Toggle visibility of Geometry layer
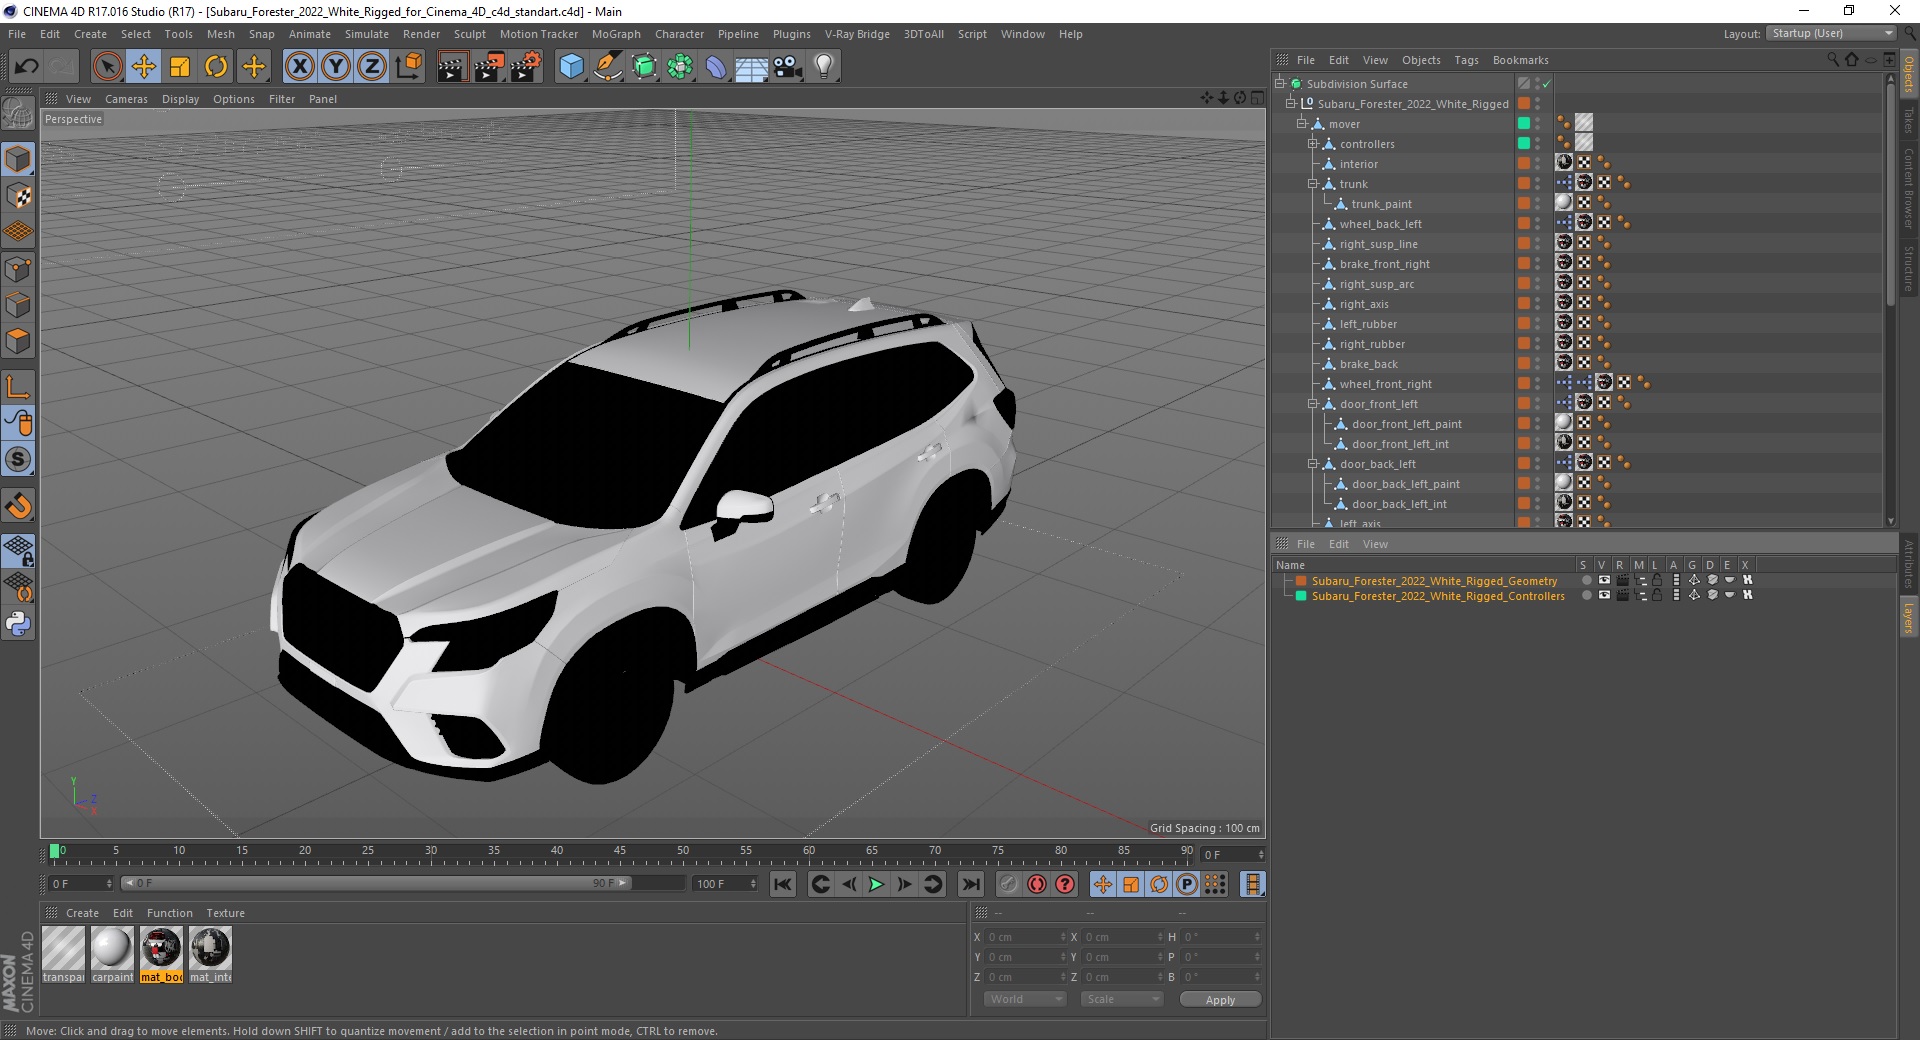The image size is (1920, 1040). point(1604,580)
